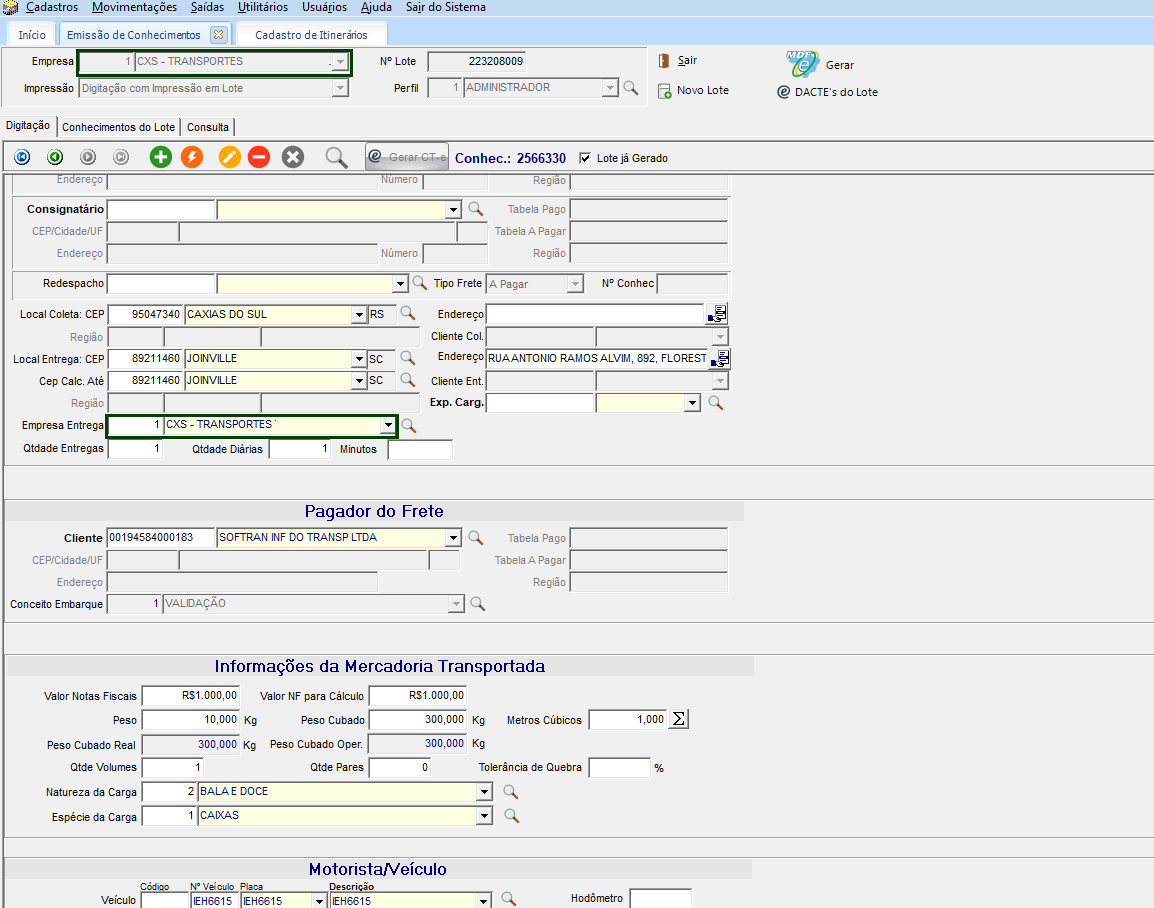Click the Valor Notas Fiscais input field

191,695
